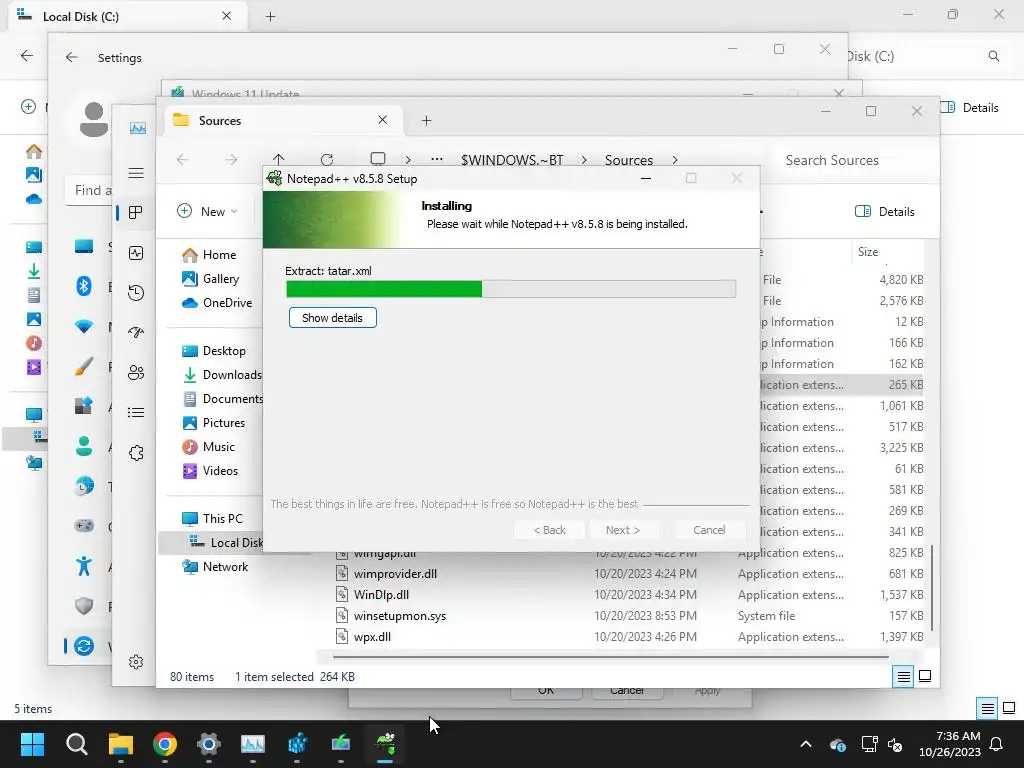Click Accessibility icon in Settings sidebar

tap(84, 566)
